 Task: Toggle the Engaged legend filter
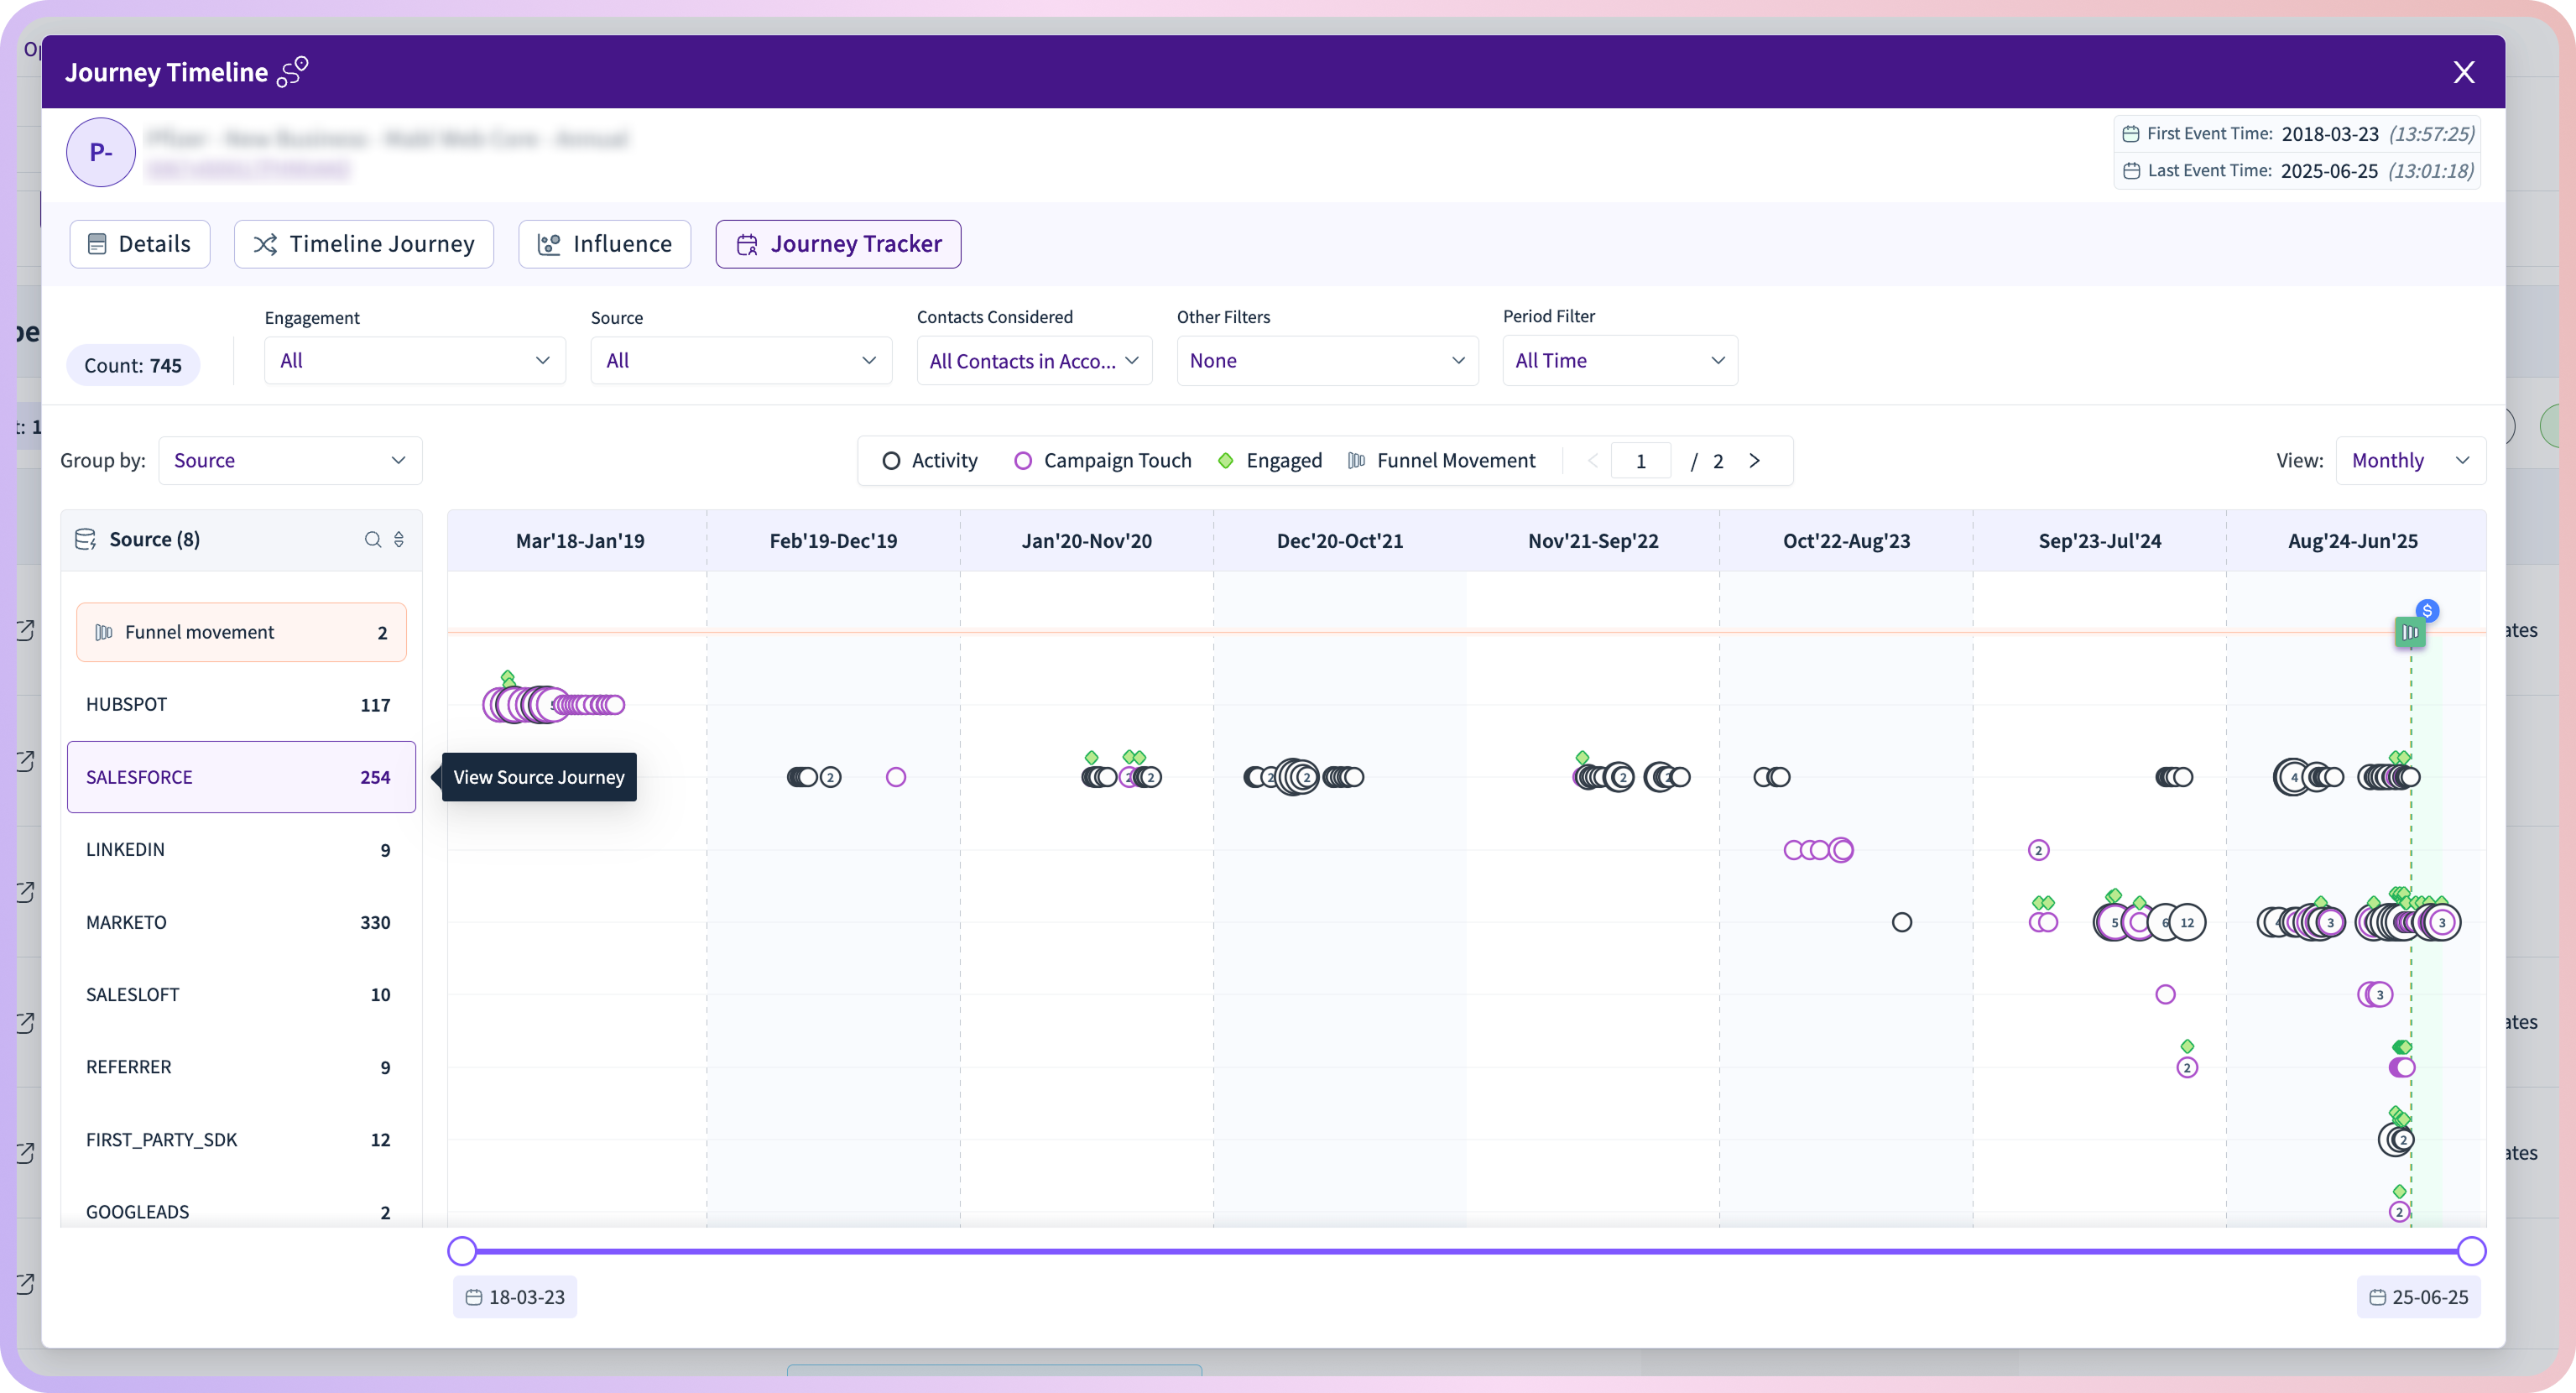(1270, 460)
